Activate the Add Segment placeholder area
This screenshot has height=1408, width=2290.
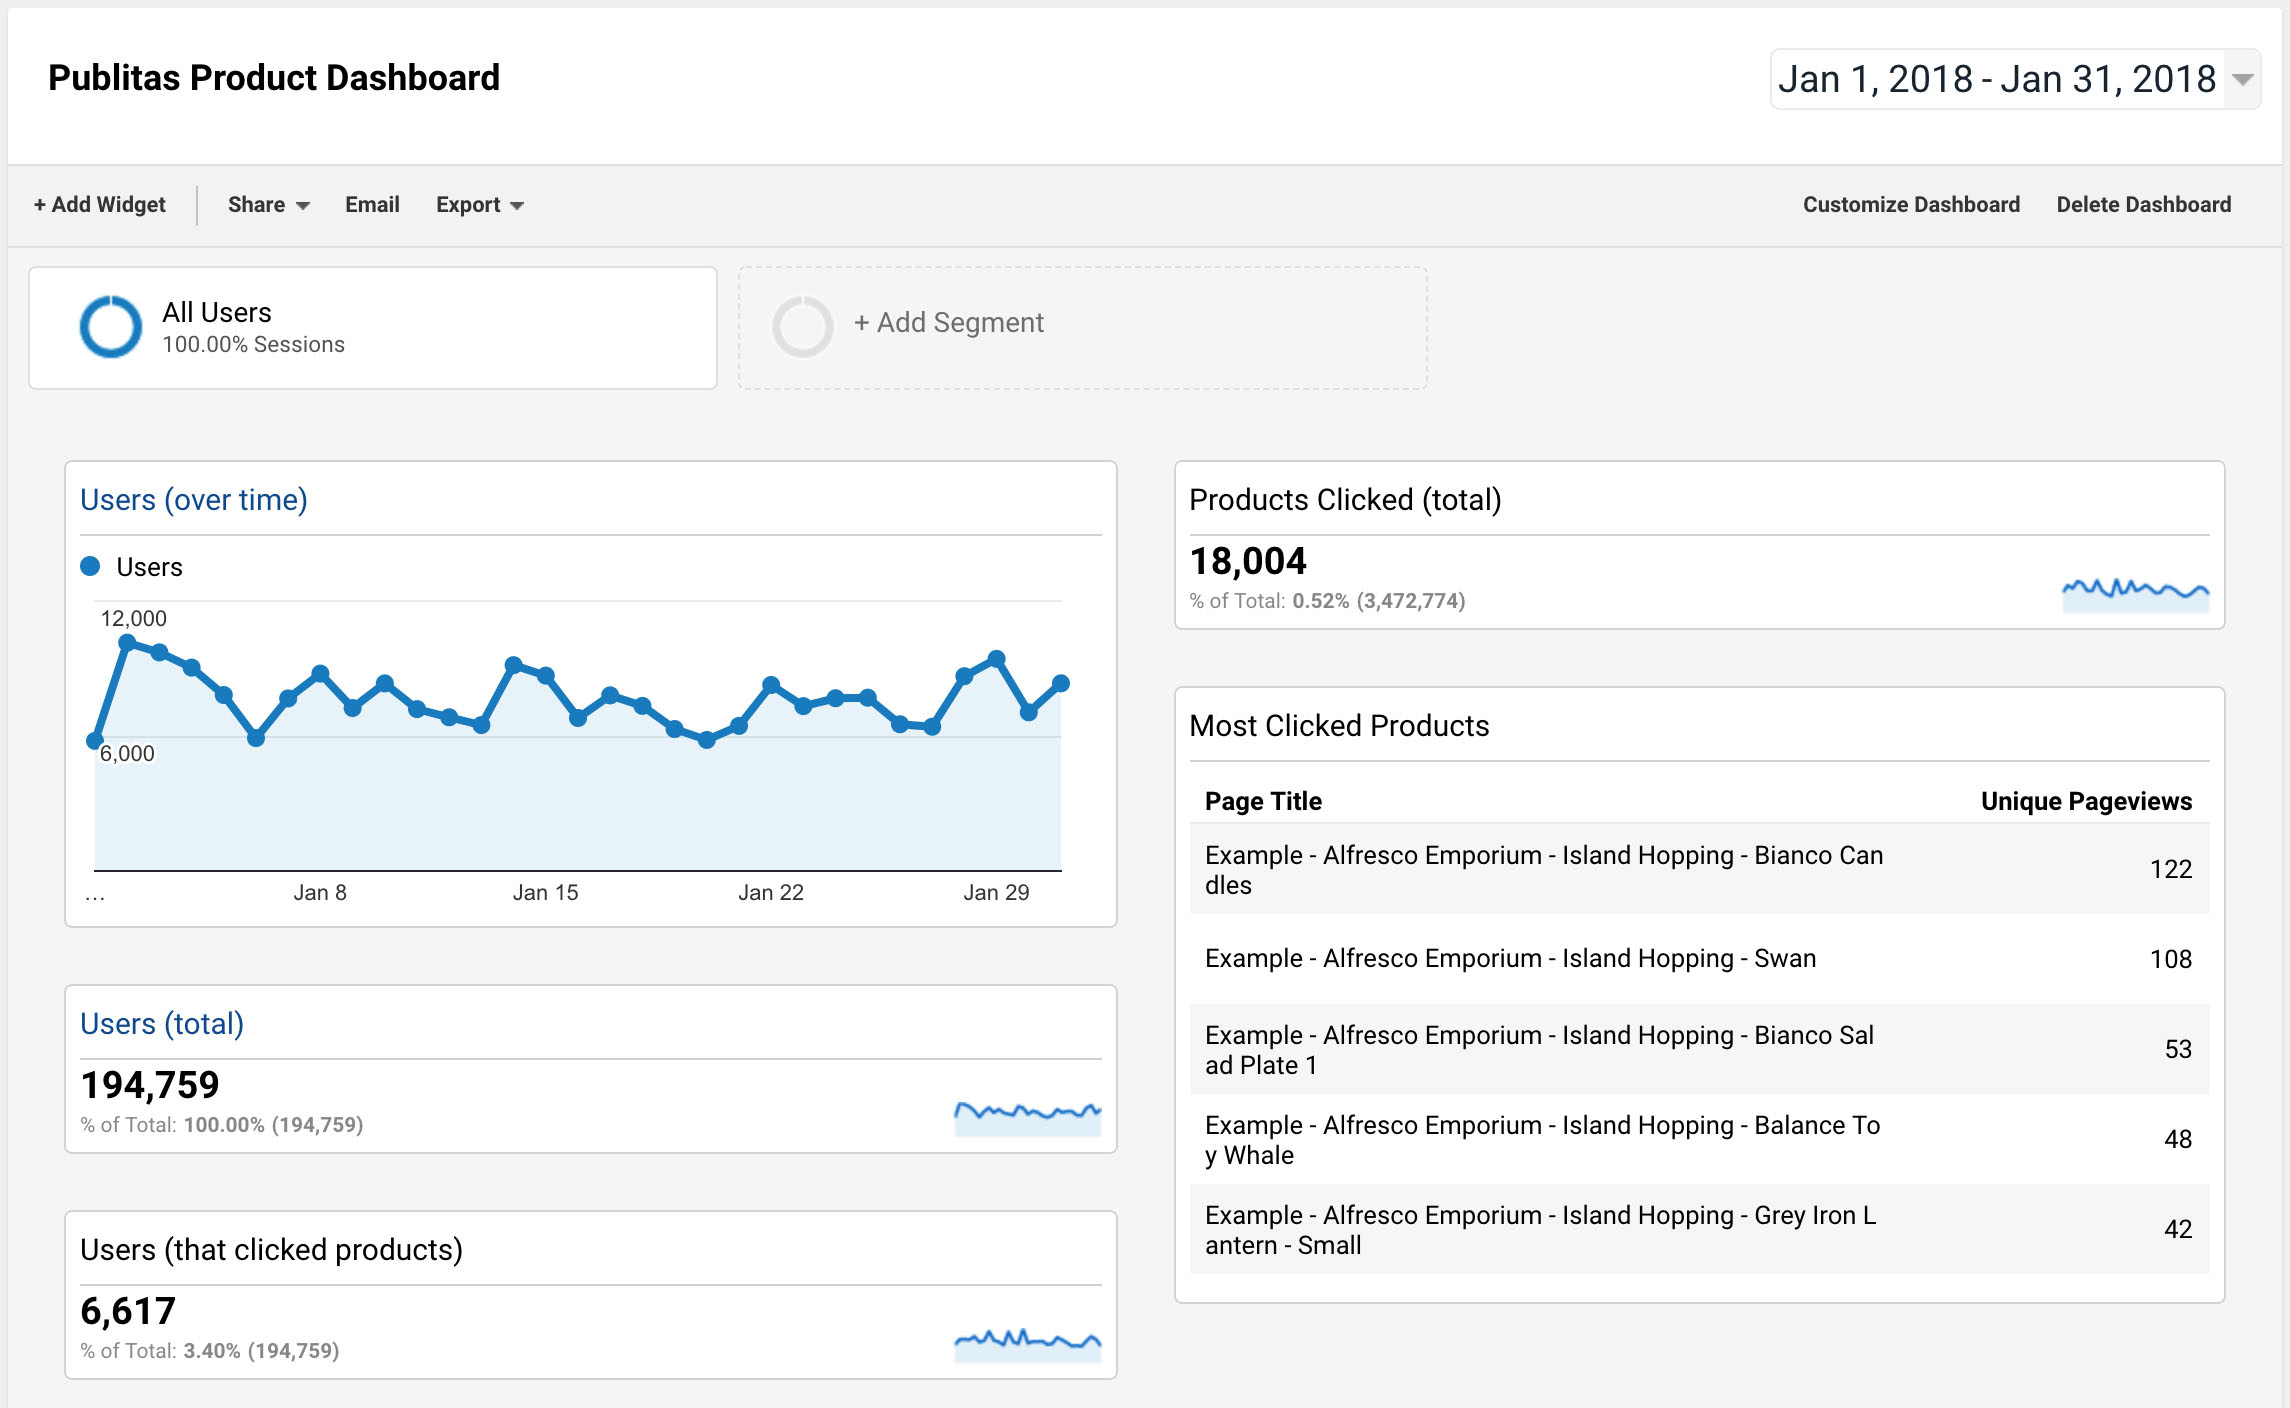[1082, 325]
